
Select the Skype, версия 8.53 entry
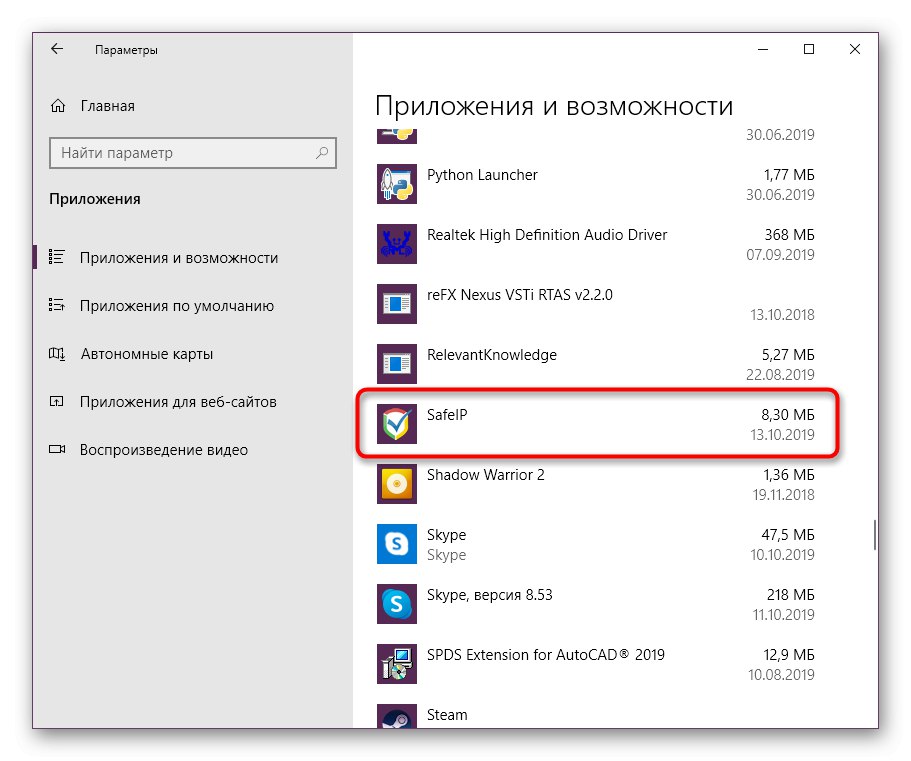(x=600, y=604)
